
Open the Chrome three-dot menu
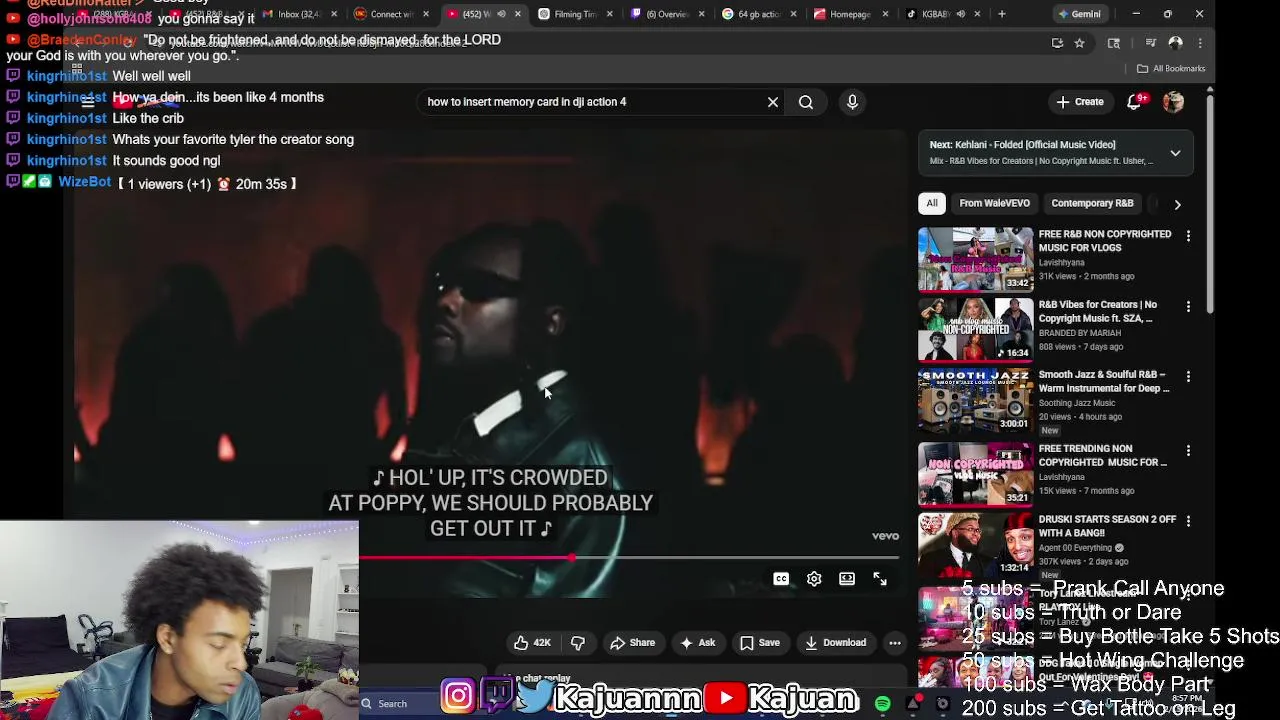pyautogui.click(x=1200, y=43)
